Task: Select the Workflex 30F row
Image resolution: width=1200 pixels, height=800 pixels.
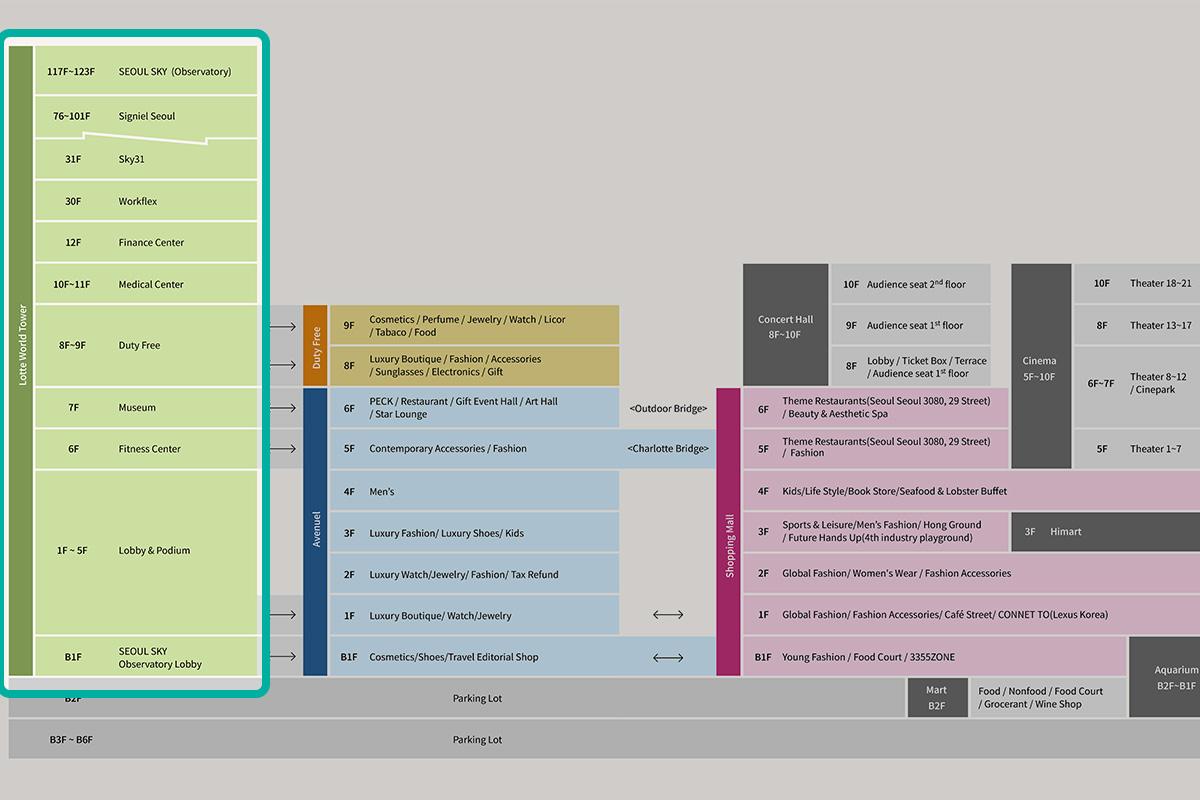Action: coord(146,201)
